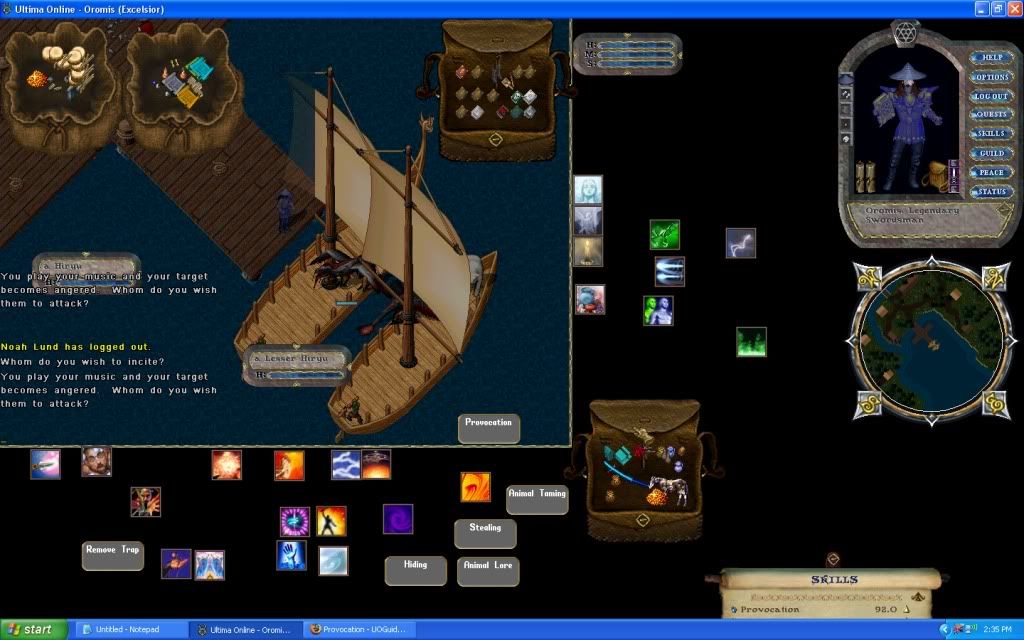
Task: Open STATUS from the paperdoll
Action: pos(991,192)
